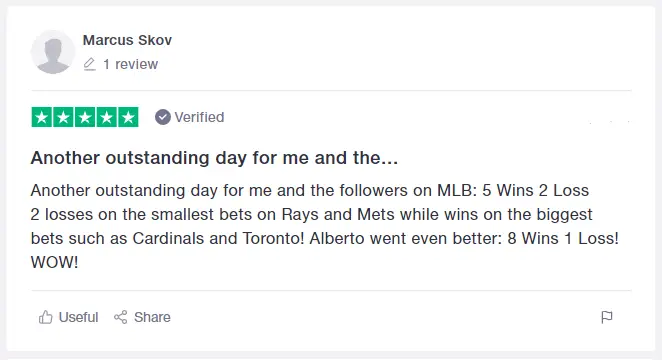
Task: Click the fourth green rating star
Action: (106, 117)
